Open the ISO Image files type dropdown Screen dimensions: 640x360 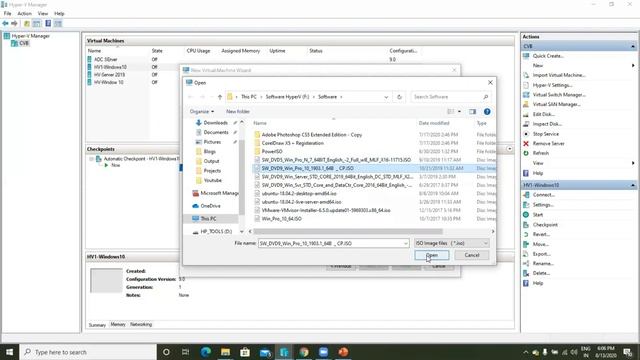click(x=485, y=243)
